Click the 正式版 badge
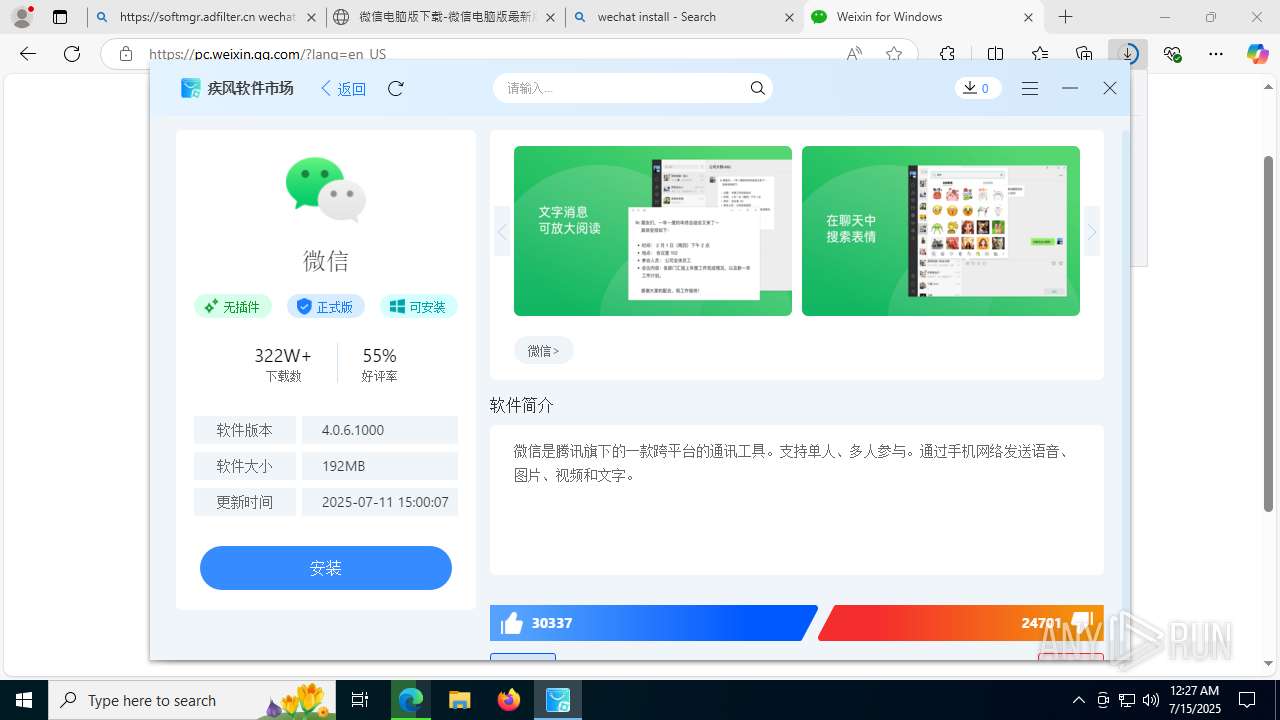Screen dimensions: 1280x720 (326, 307)
